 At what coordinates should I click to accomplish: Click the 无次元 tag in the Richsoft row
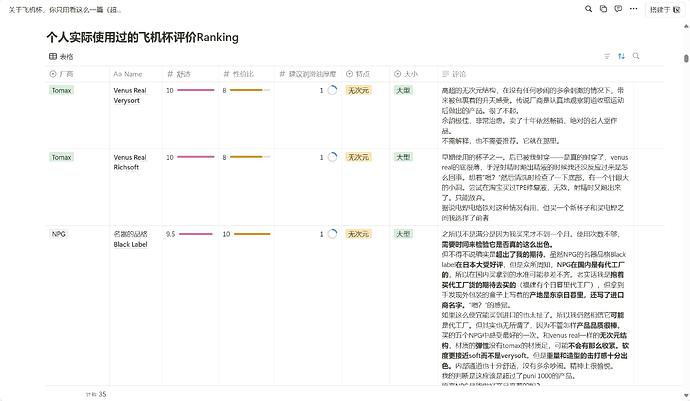pos(358,157)
